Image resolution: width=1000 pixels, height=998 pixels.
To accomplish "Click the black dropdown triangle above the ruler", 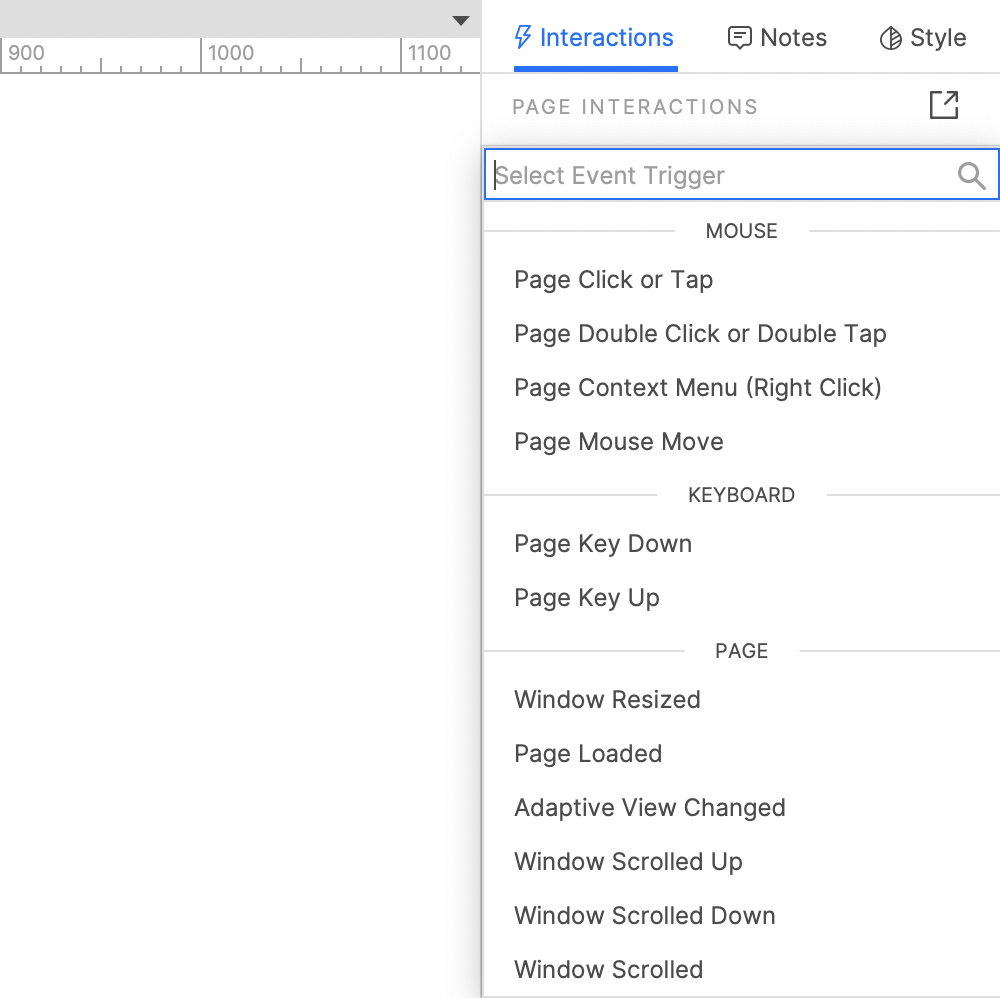I will point(461,20).
